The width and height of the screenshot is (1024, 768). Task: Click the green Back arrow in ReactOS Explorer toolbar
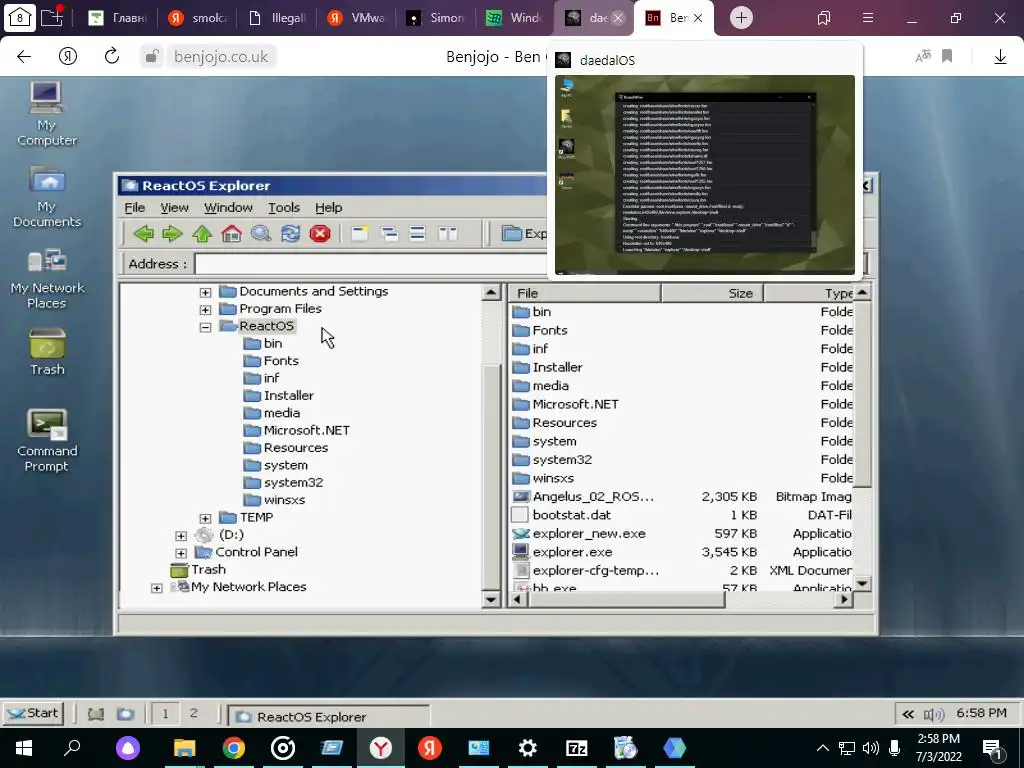pyautogui.click(x=144, y=234)
